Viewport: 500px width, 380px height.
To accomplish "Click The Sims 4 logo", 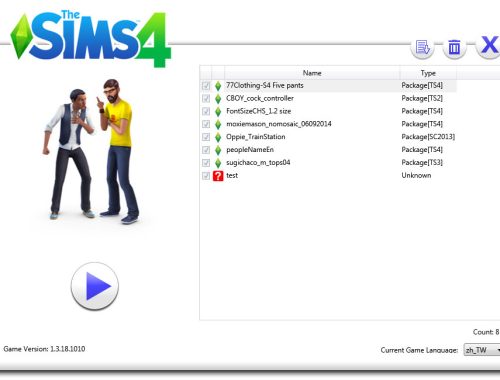I will pyautogui.click(x=91, y=39).
